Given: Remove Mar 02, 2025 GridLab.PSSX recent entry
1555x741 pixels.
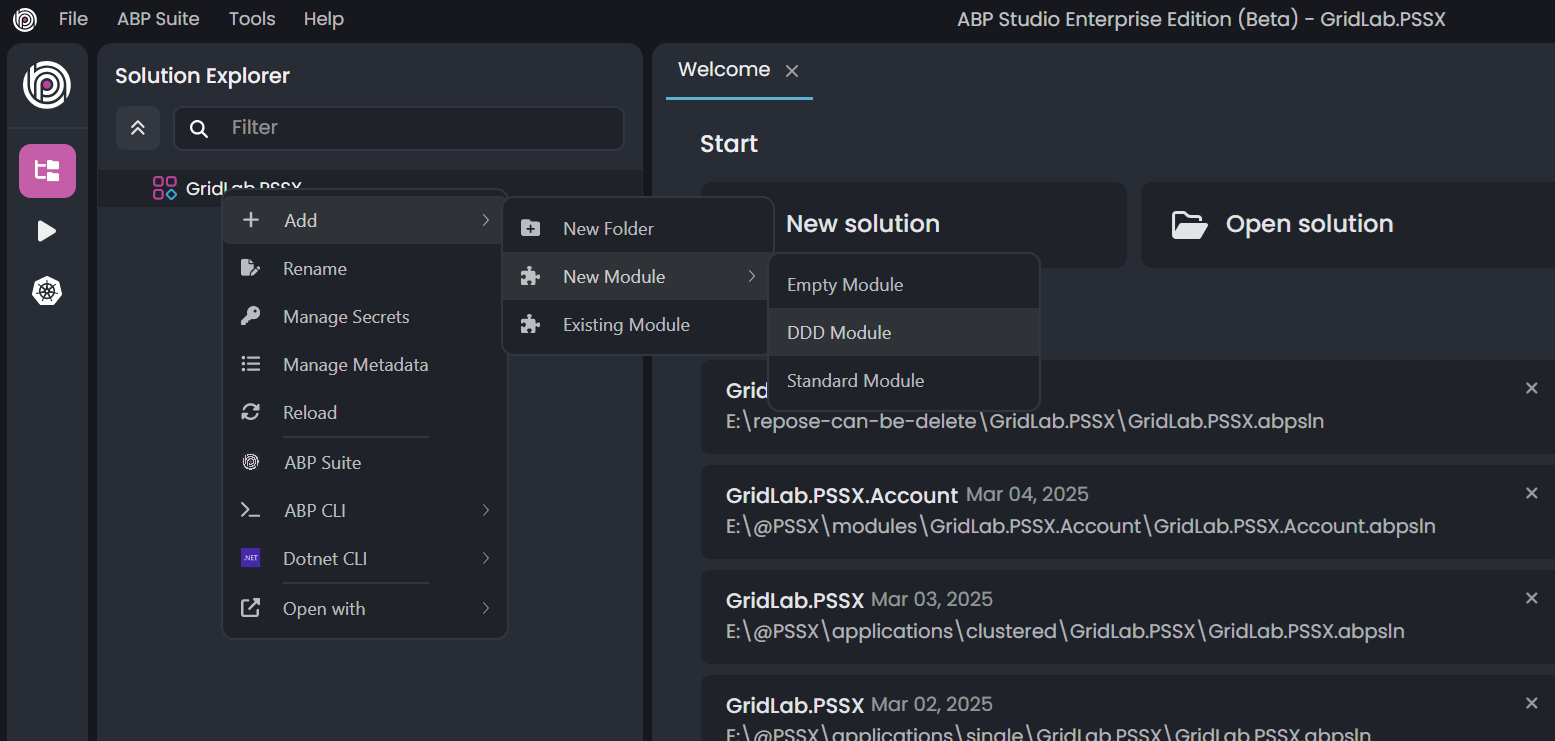Looking at the screenshot, I should [x=1531, y=703].
